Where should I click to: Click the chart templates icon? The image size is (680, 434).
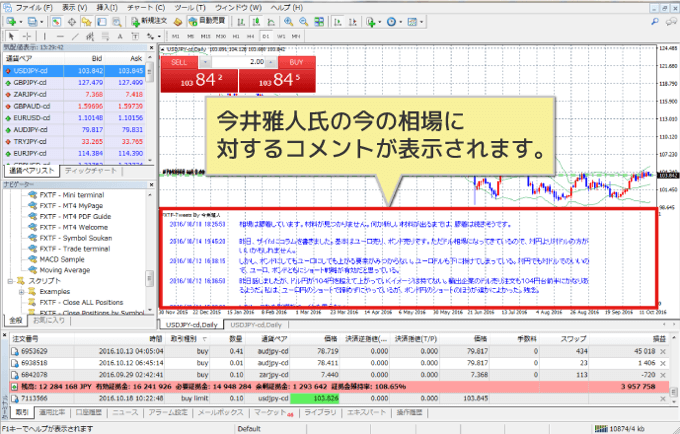(x=412, y=22)
